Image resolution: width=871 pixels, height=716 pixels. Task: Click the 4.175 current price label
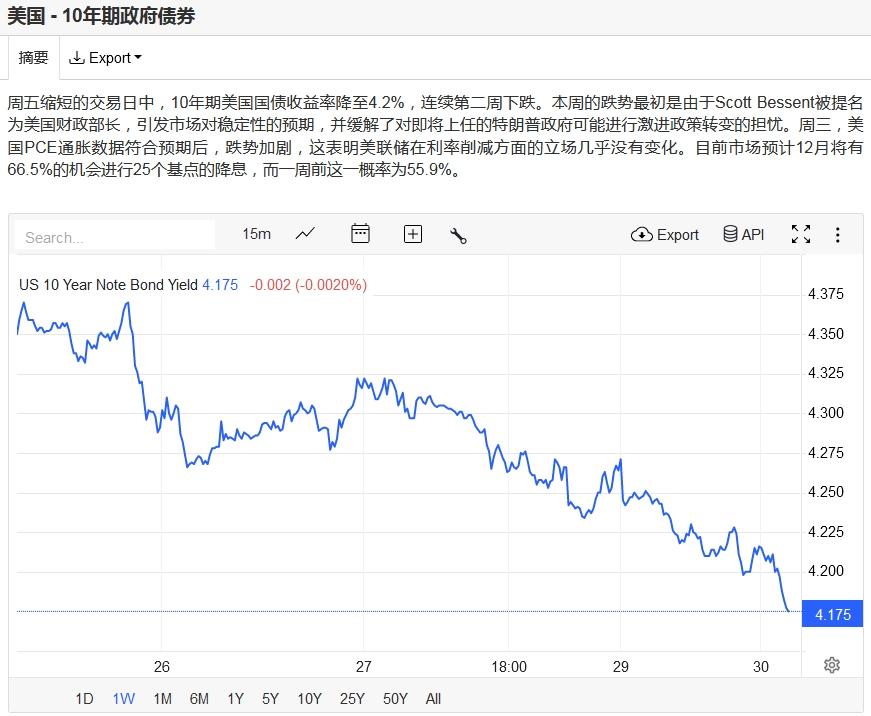(x=833, y=614)
